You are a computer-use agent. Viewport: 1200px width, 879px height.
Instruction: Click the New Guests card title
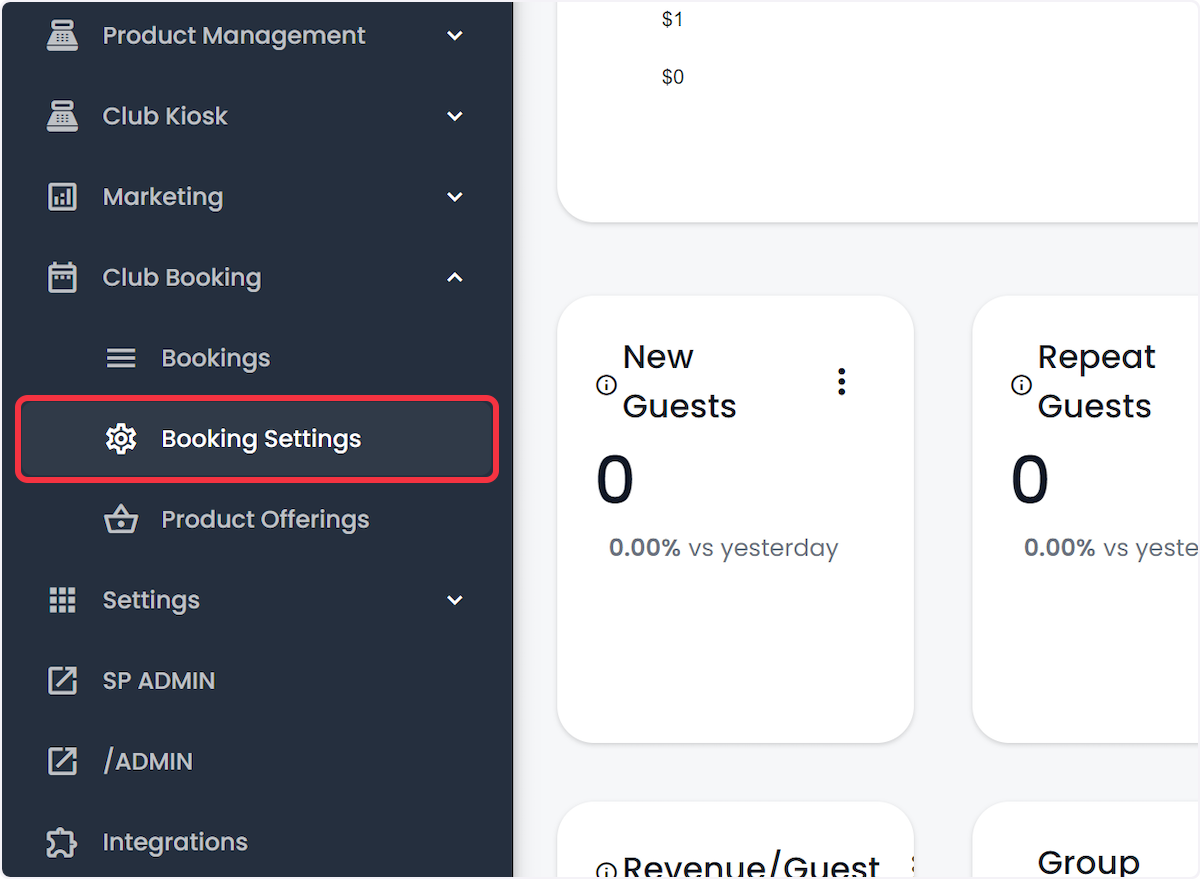point(679,381)
